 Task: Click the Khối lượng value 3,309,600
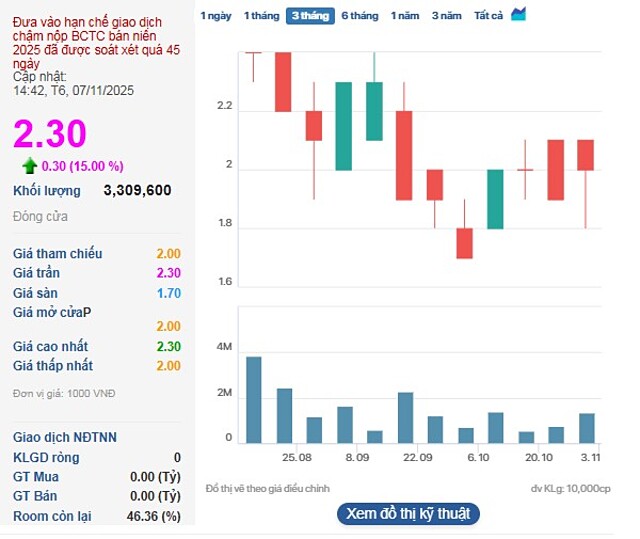[137, 190]
